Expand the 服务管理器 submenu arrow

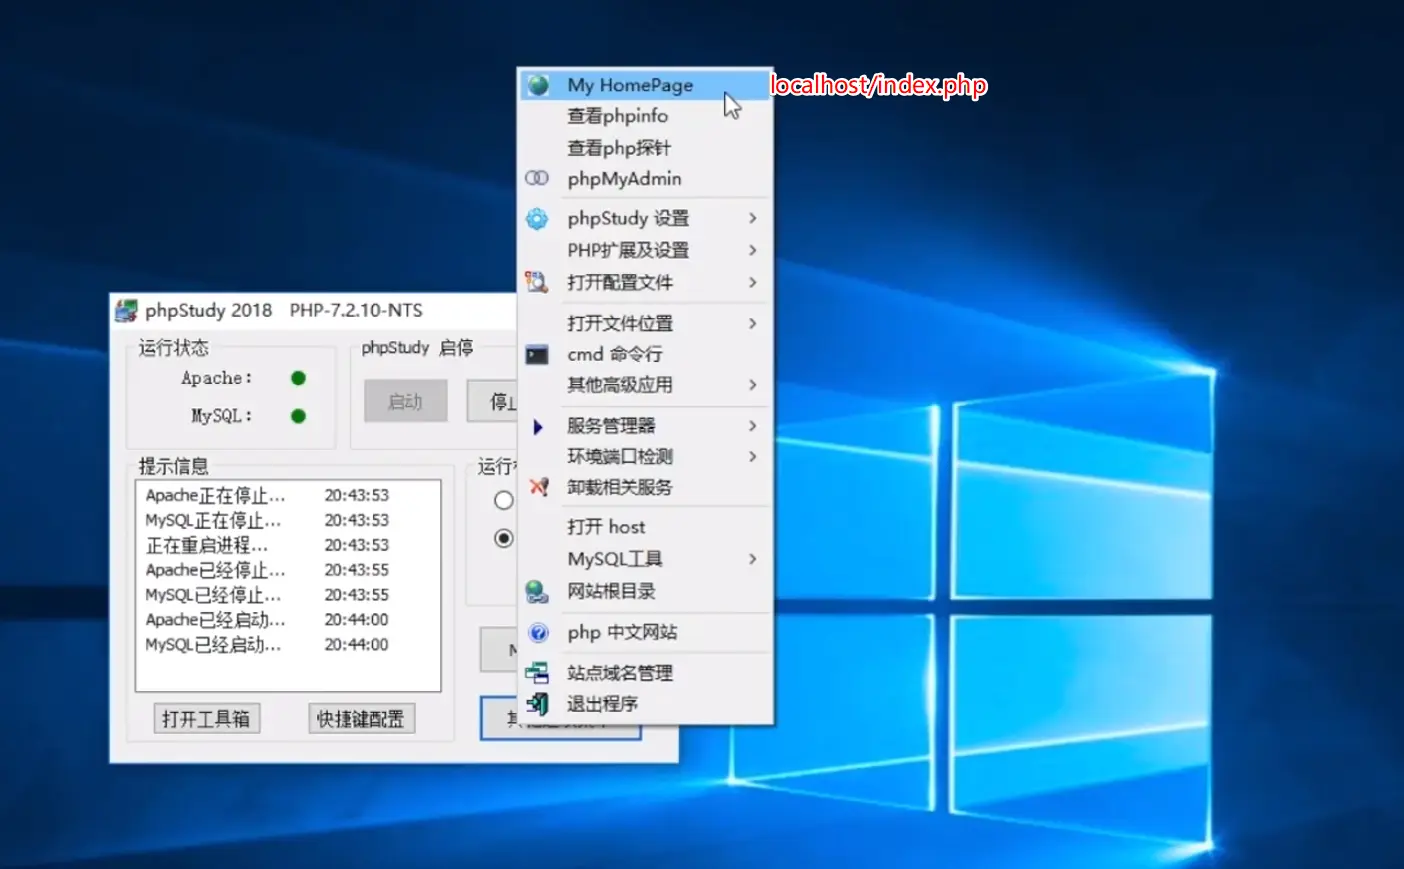pos(753,426)
